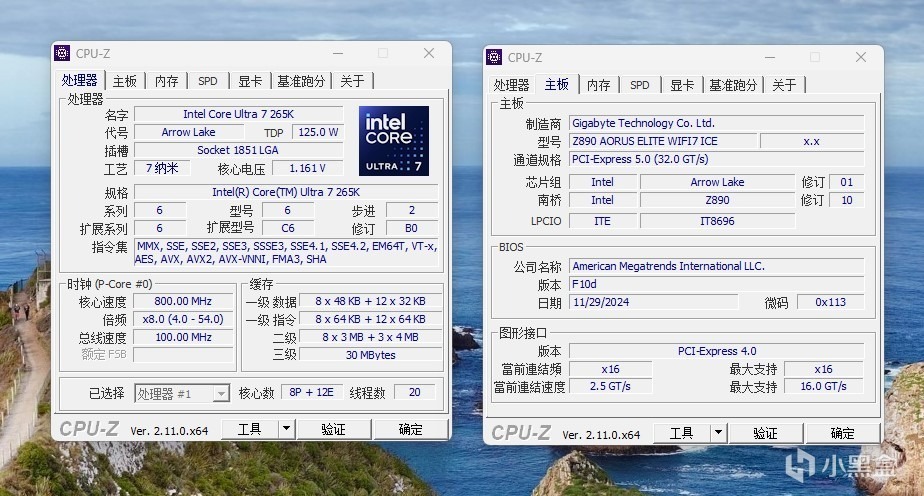Viewport: 924px width, 496px height.
Task: Open 处理器 #1 selection dropdown
Action: point(221,393)
